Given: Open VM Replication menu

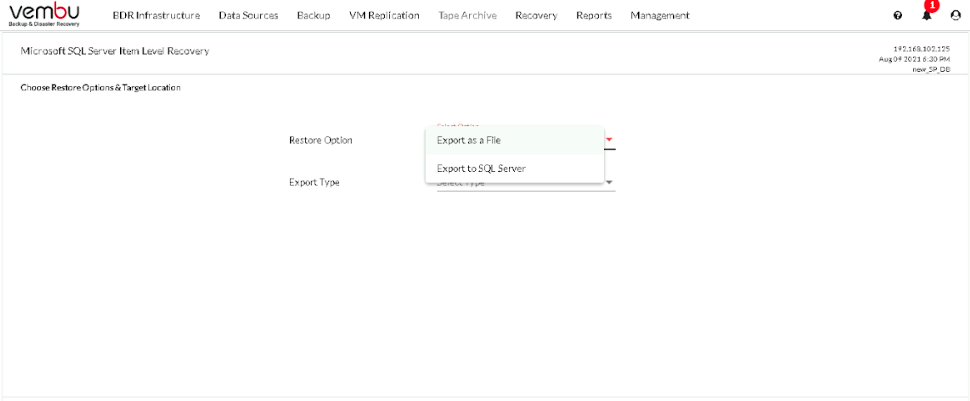Looking at the screenshot, I should 384,15.
